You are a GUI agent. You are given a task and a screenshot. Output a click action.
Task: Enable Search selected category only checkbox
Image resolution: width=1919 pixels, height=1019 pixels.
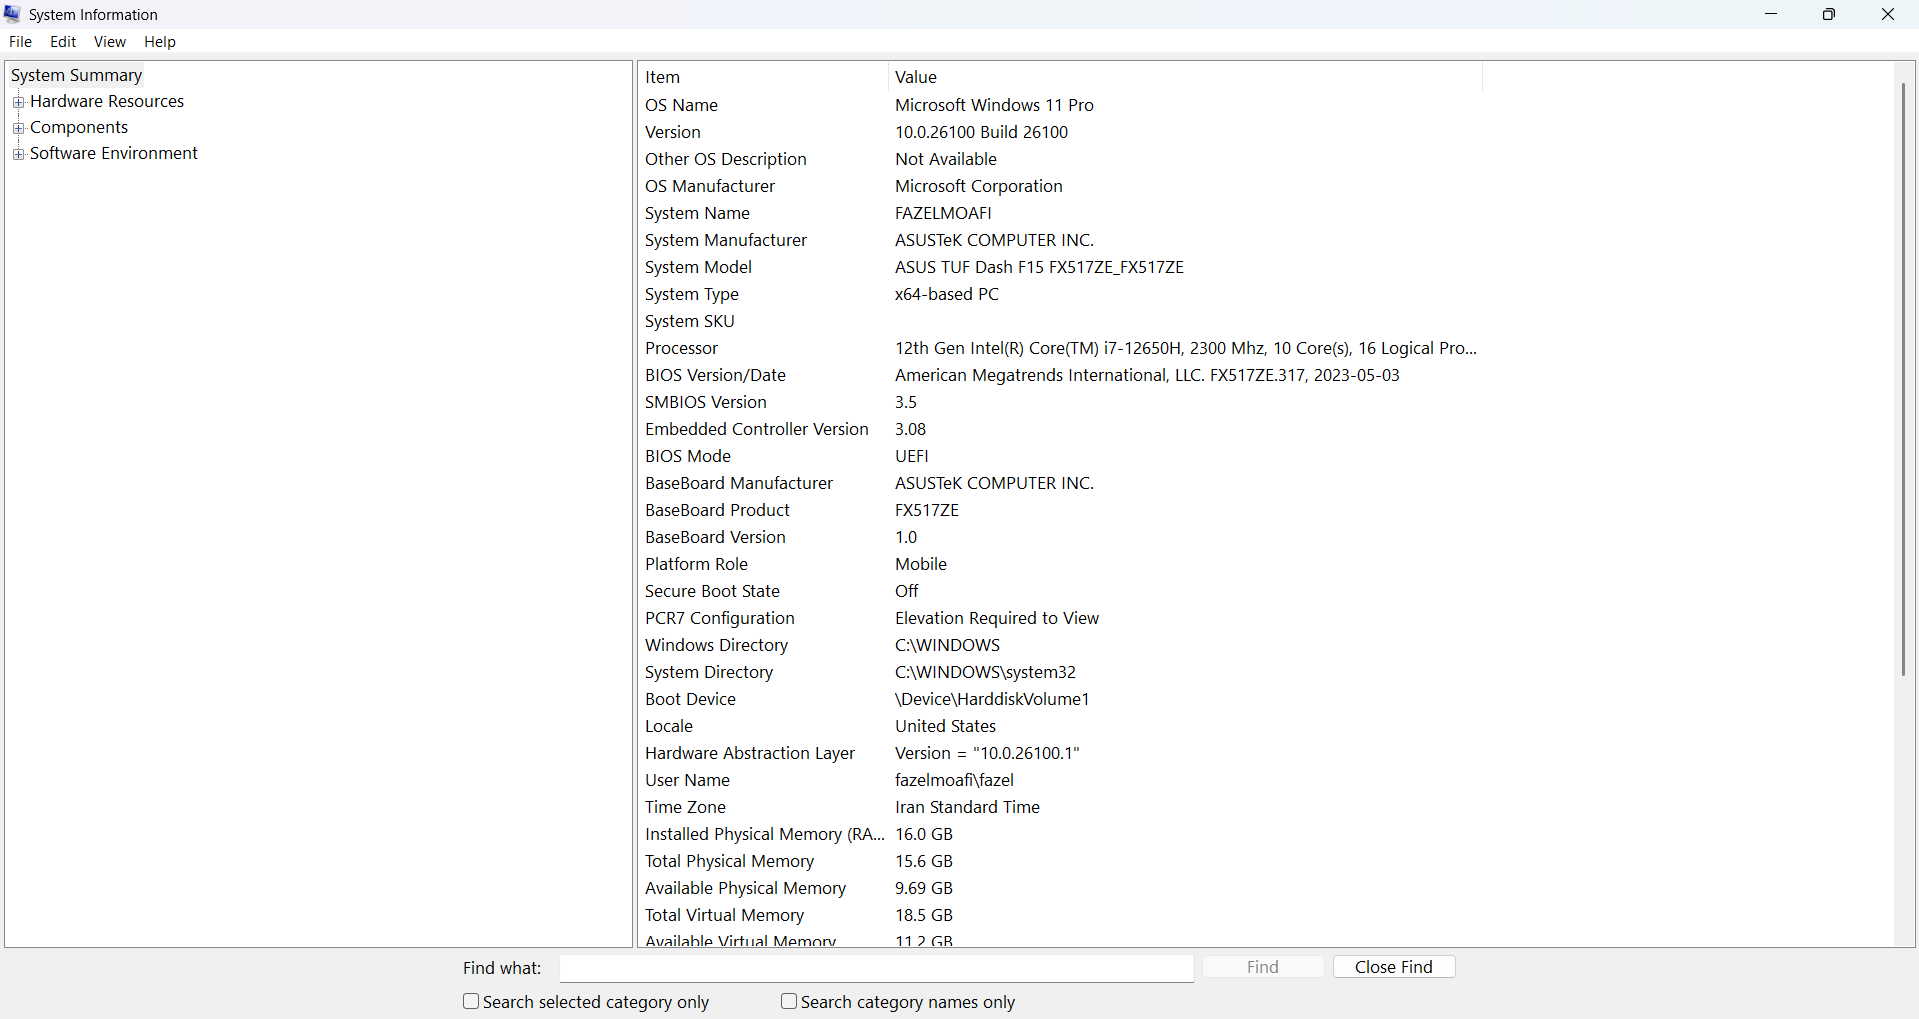[471, 1001]
